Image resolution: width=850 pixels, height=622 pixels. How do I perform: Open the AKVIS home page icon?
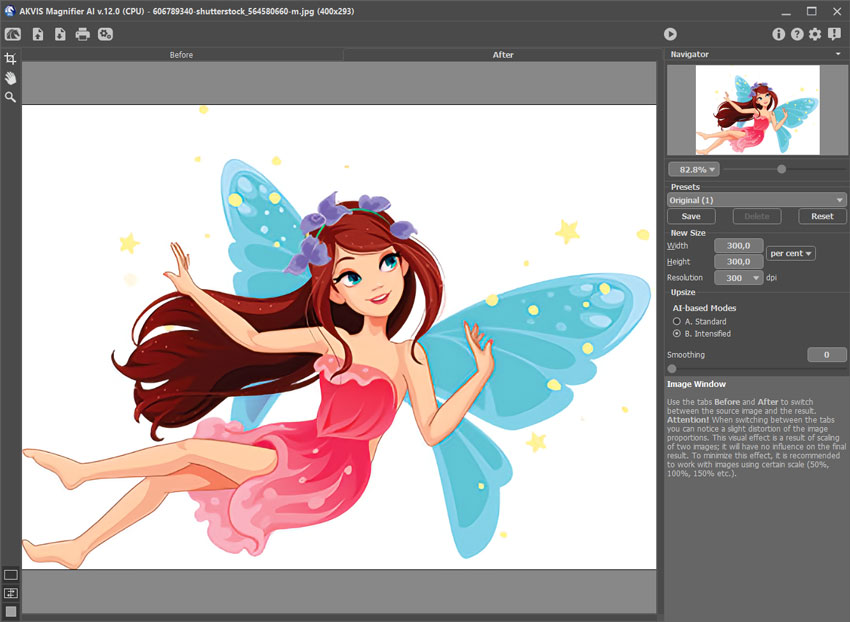pos(13,34)
